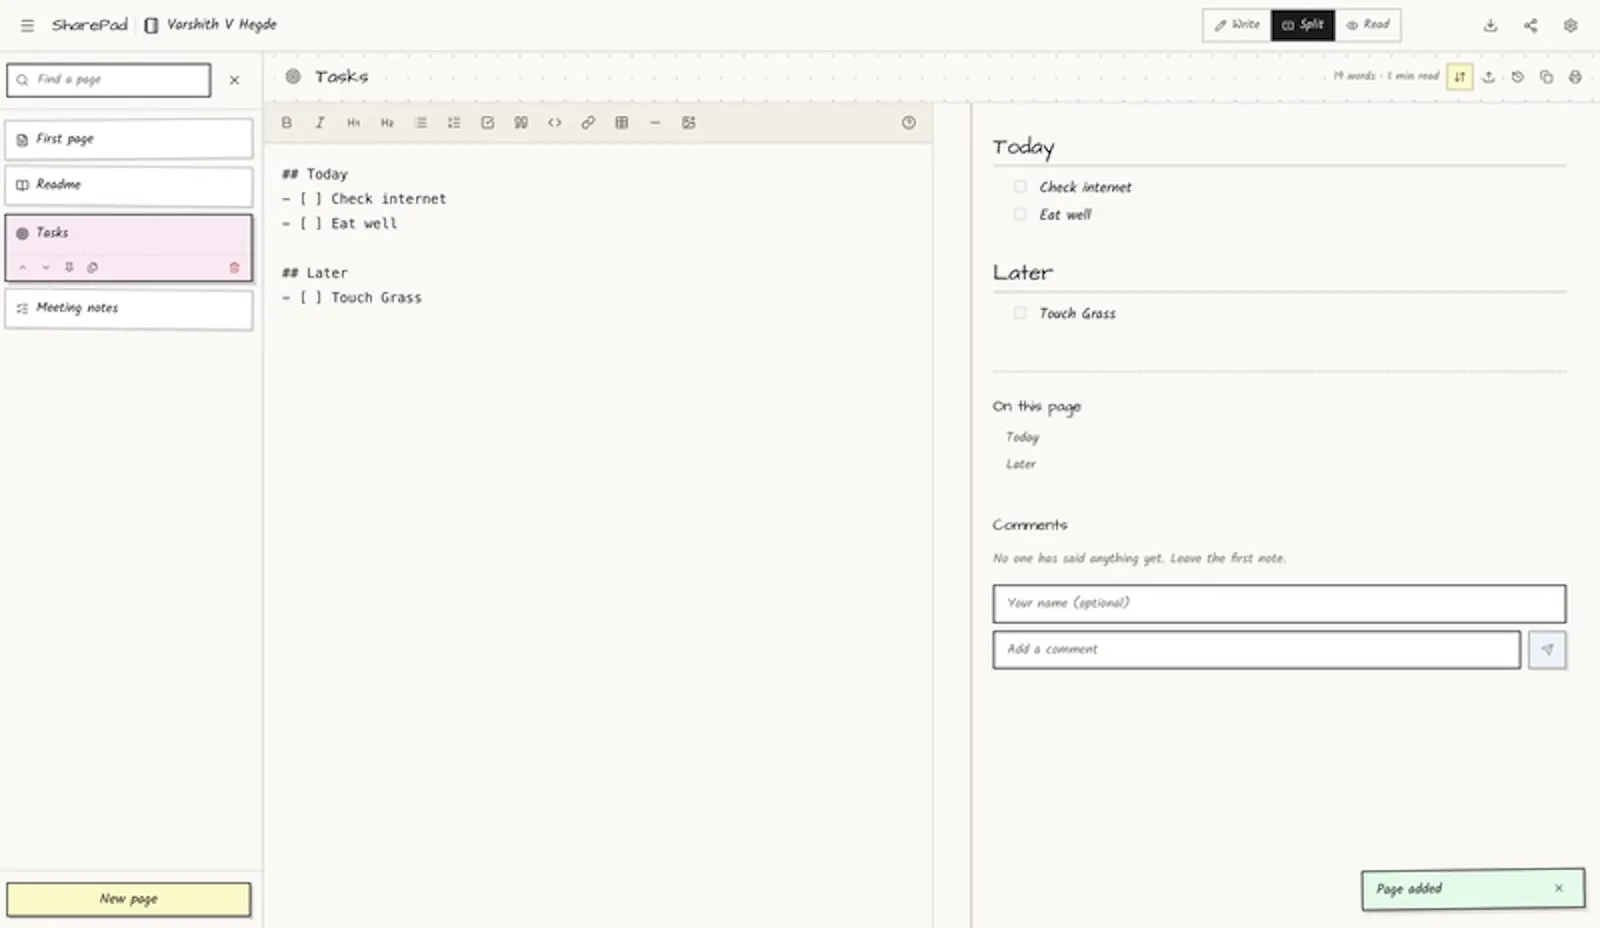Move the Tasks page up
The width and height of the screenshot is (1600, 928).
pos(22,267)
